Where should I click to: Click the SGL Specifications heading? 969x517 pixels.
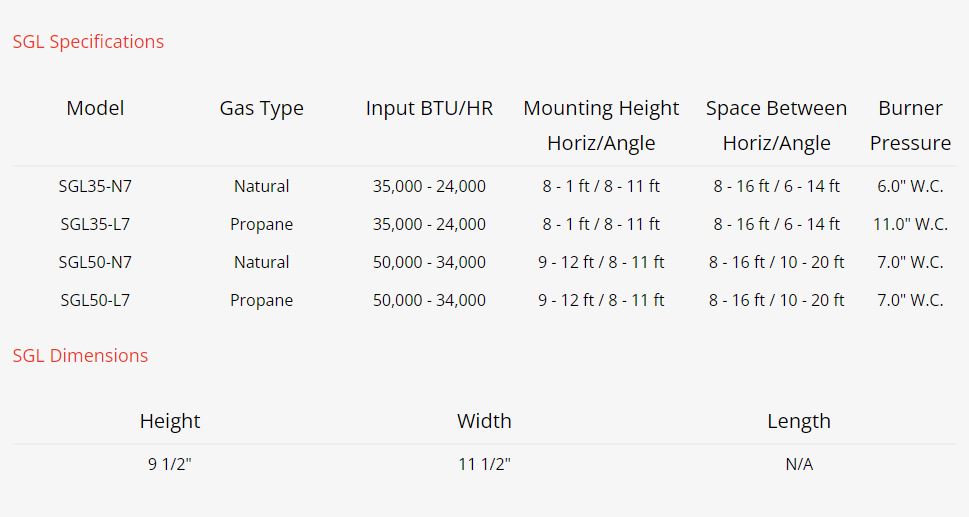coord(88,42)
